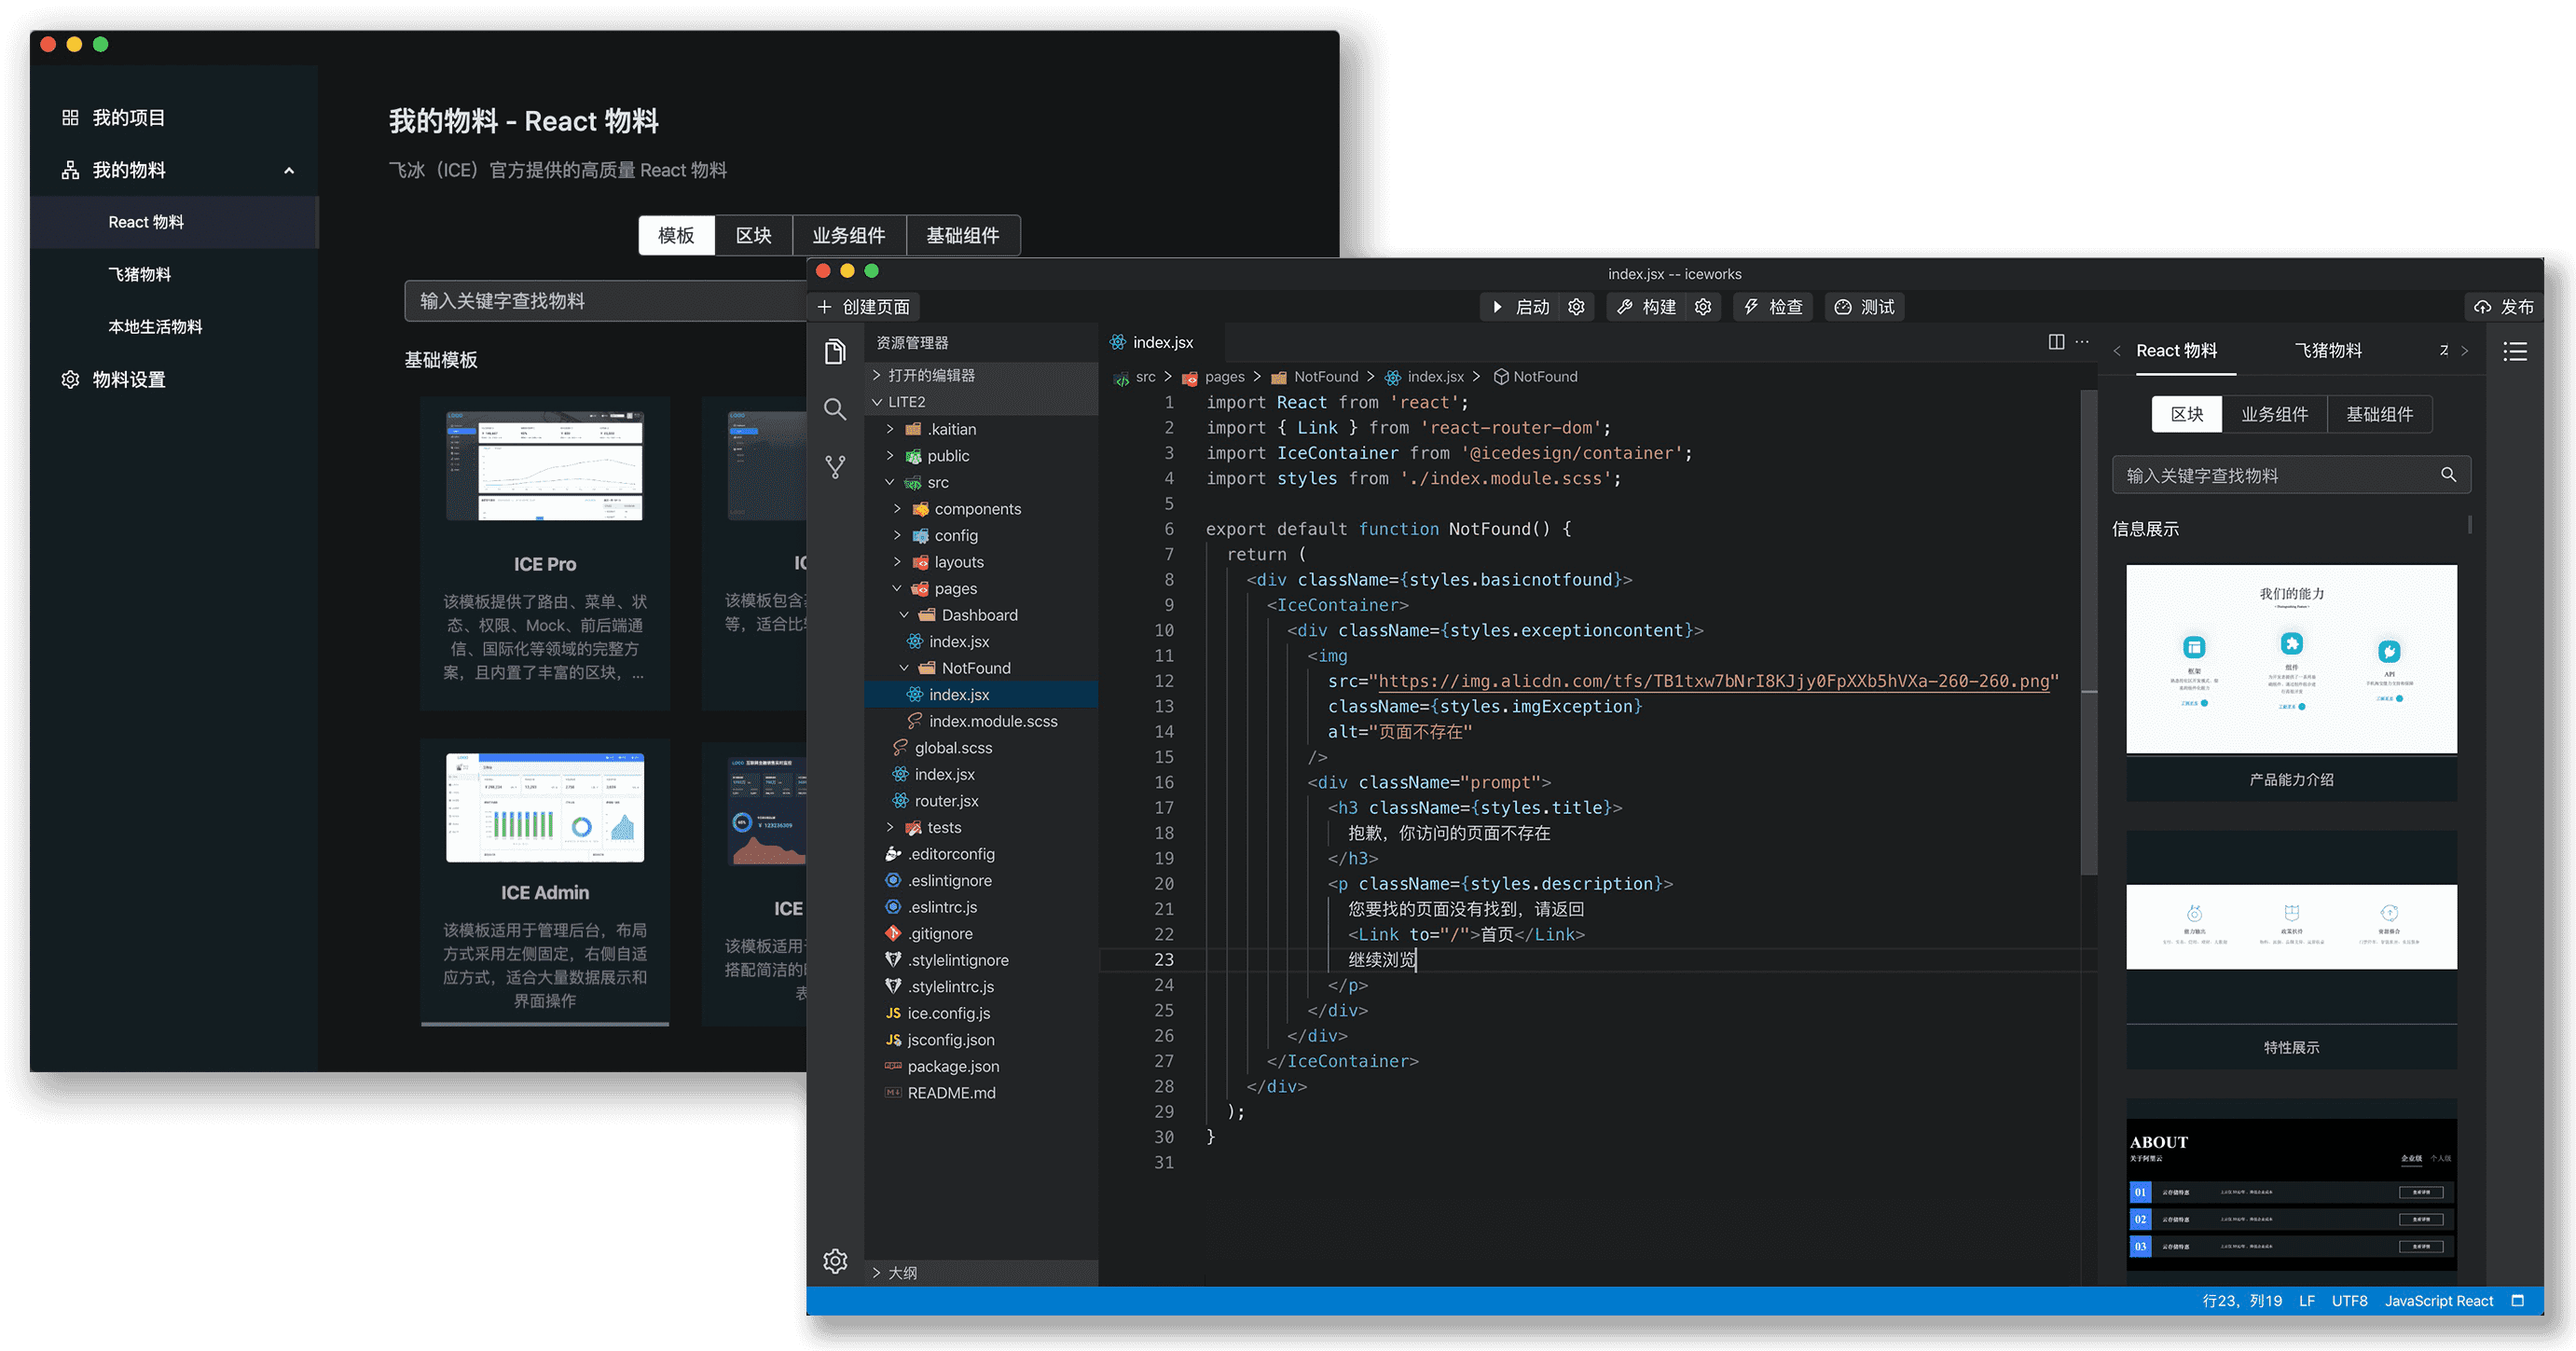The image size is (2576, 1351).
Task: Click the 产品能力介绍 block thumbnail
Action: (2291, 659)
